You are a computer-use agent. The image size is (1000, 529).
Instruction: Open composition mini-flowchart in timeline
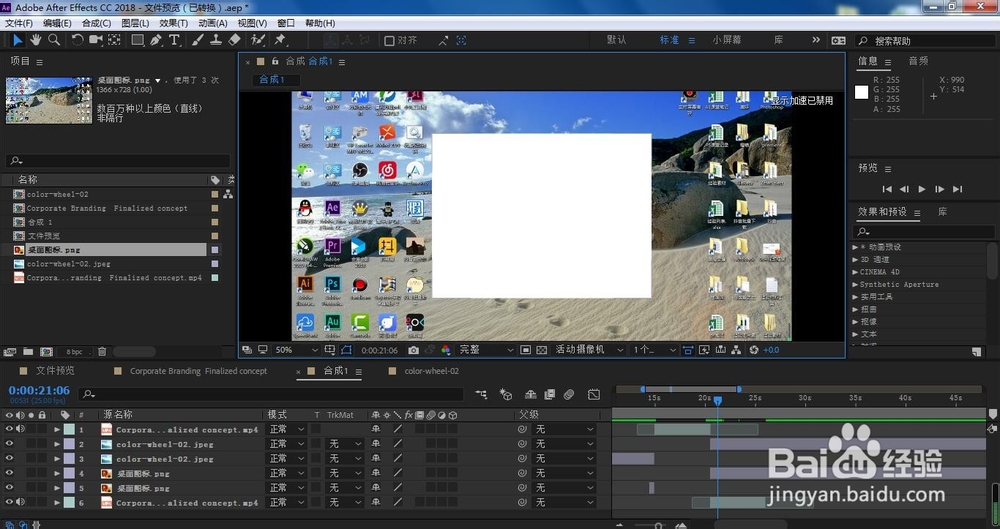[482, 395]
